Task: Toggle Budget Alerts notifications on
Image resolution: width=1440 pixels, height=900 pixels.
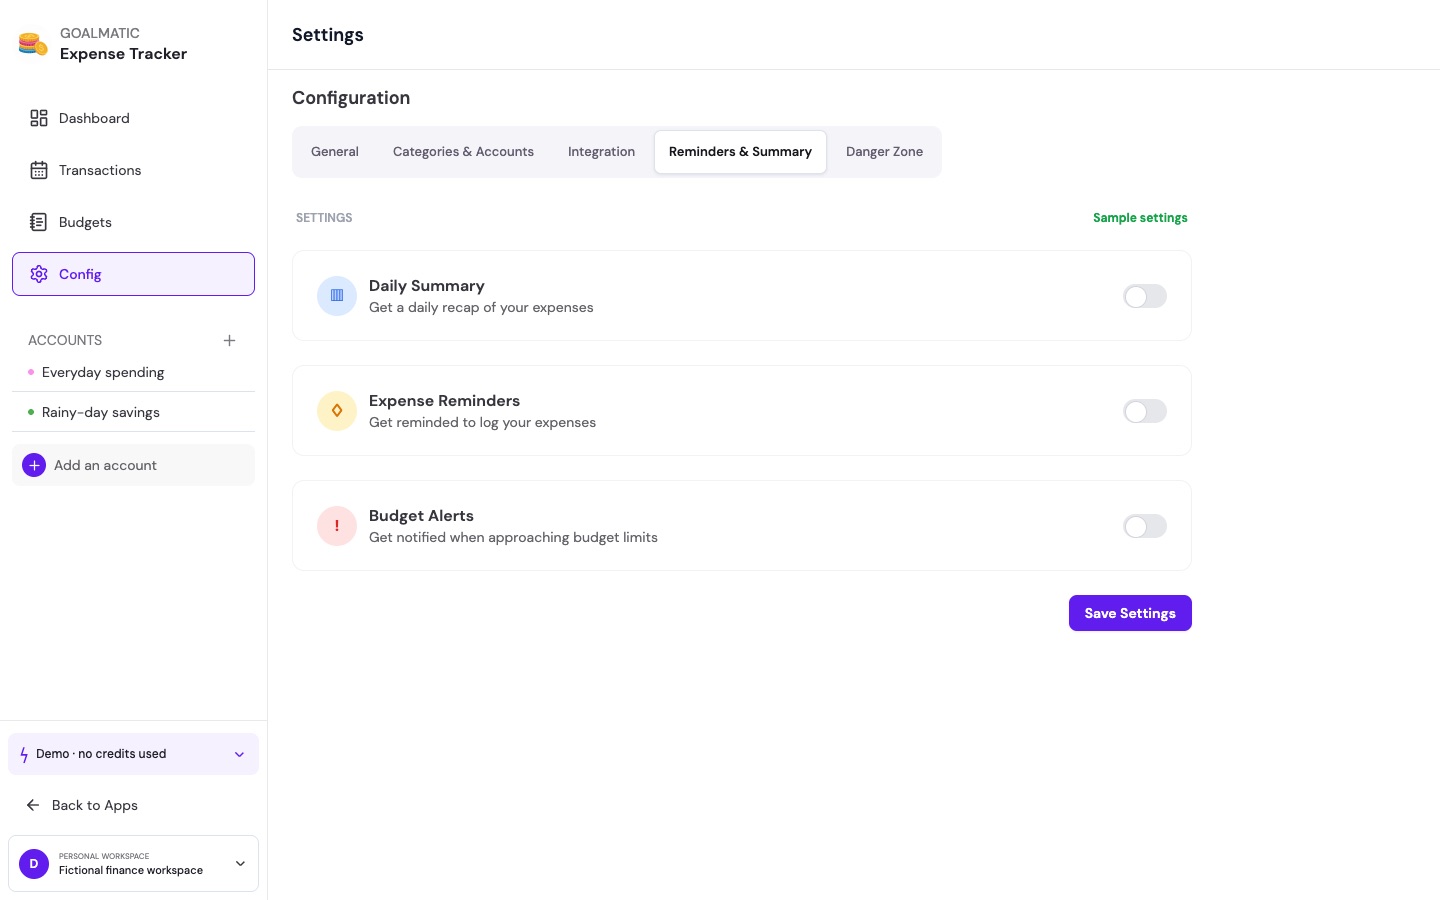Action: 1145,526
